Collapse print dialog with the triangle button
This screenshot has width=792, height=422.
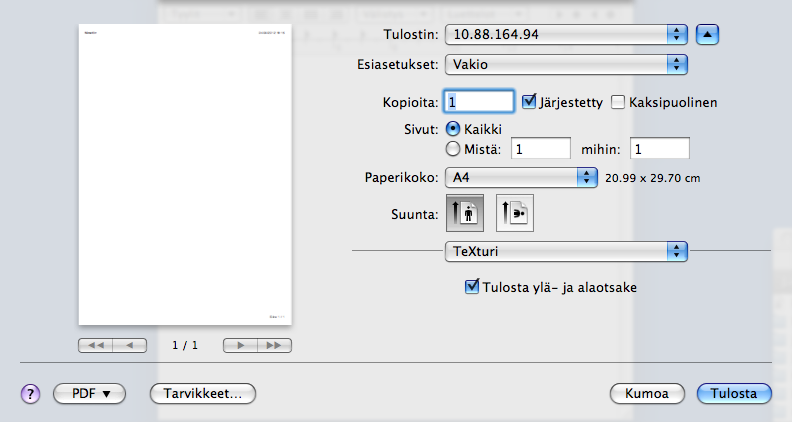pyautogui.click(x=708, y=33)
